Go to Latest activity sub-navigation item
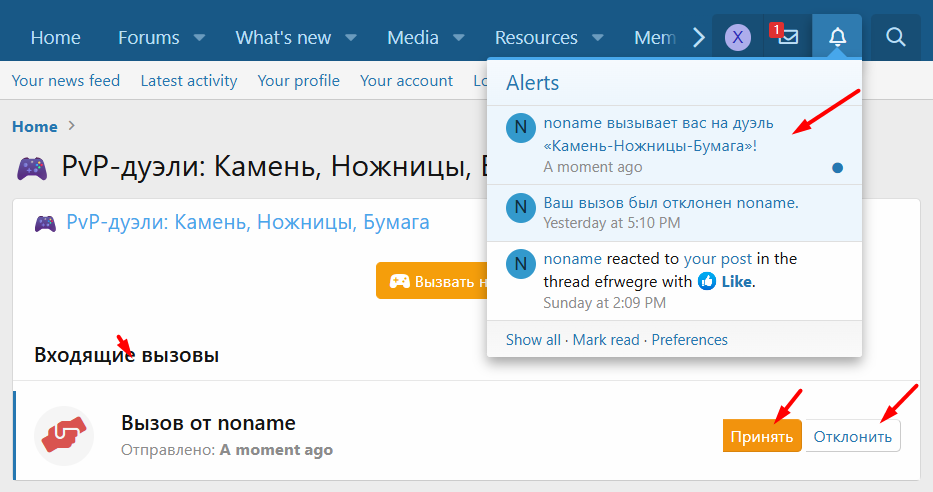Screen dimensions: 933x492 [189, 81]
